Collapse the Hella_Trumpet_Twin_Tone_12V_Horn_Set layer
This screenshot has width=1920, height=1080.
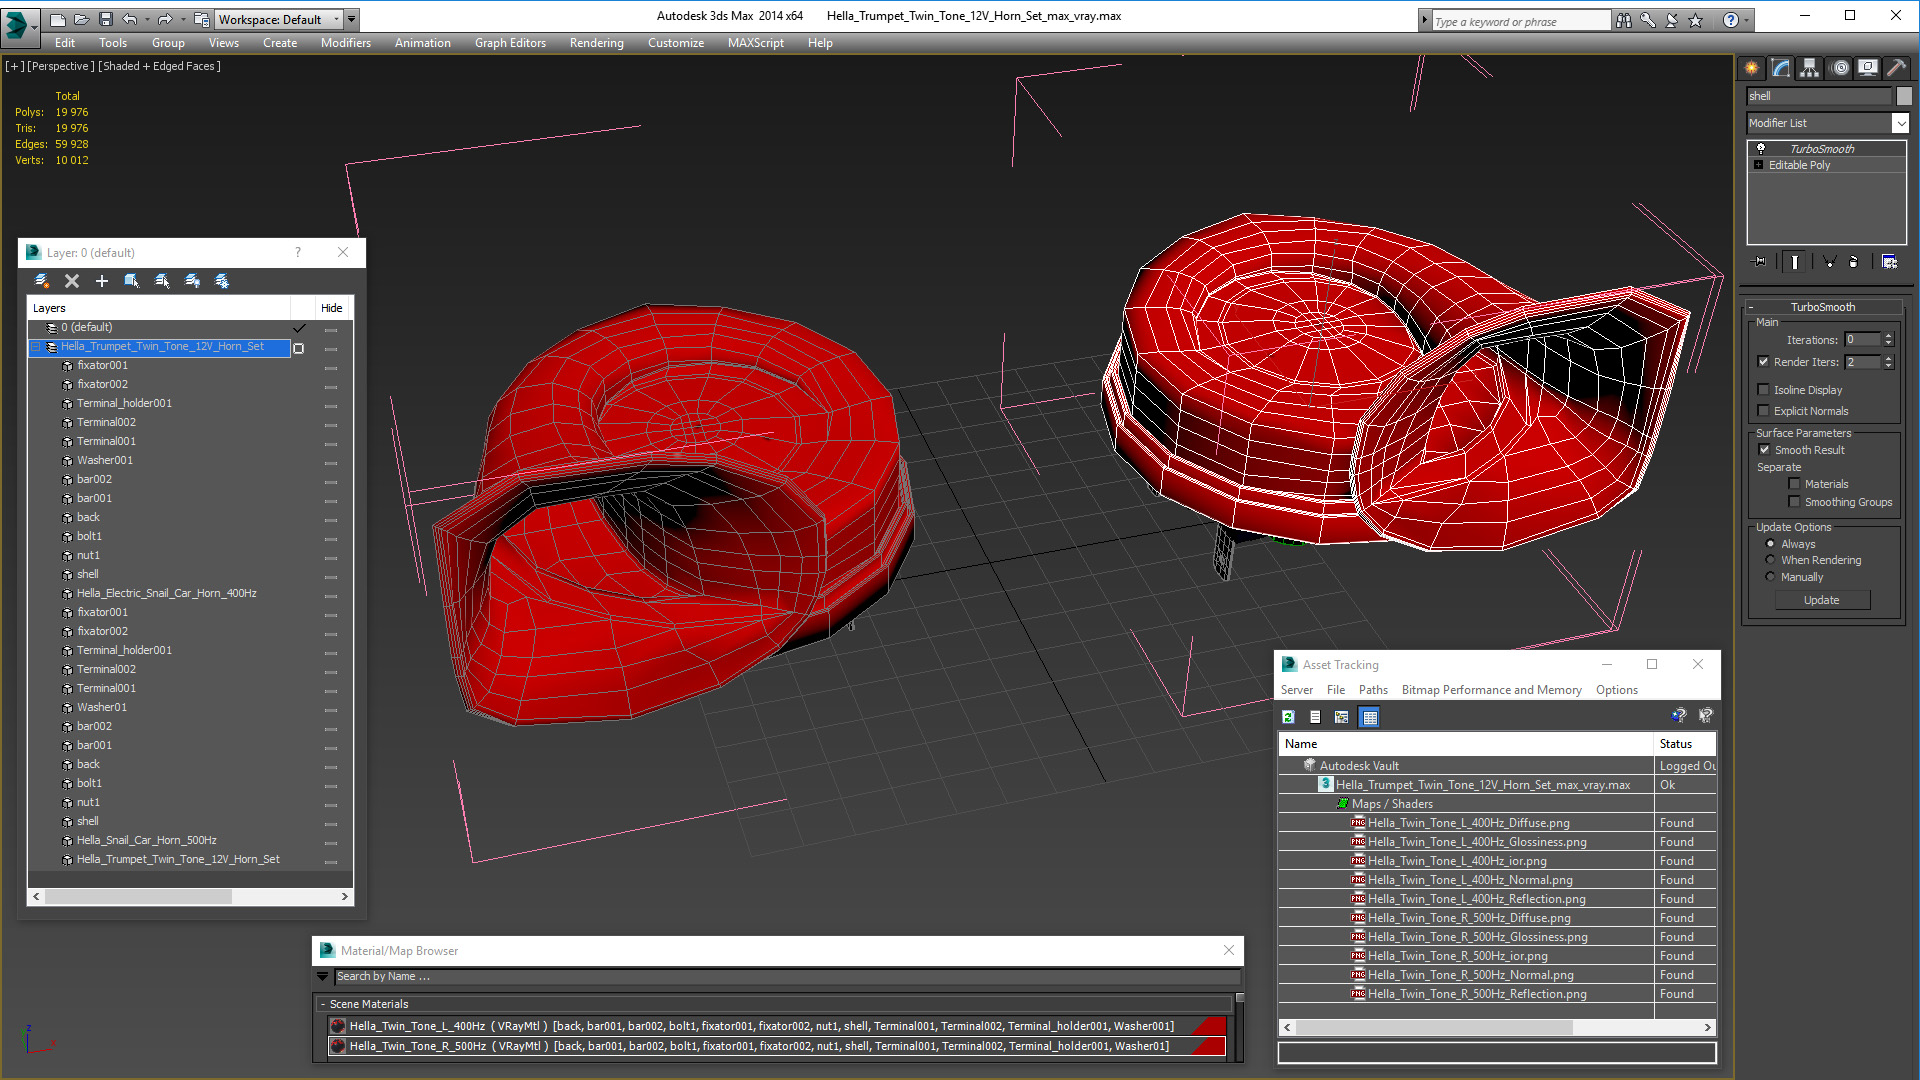36,347
